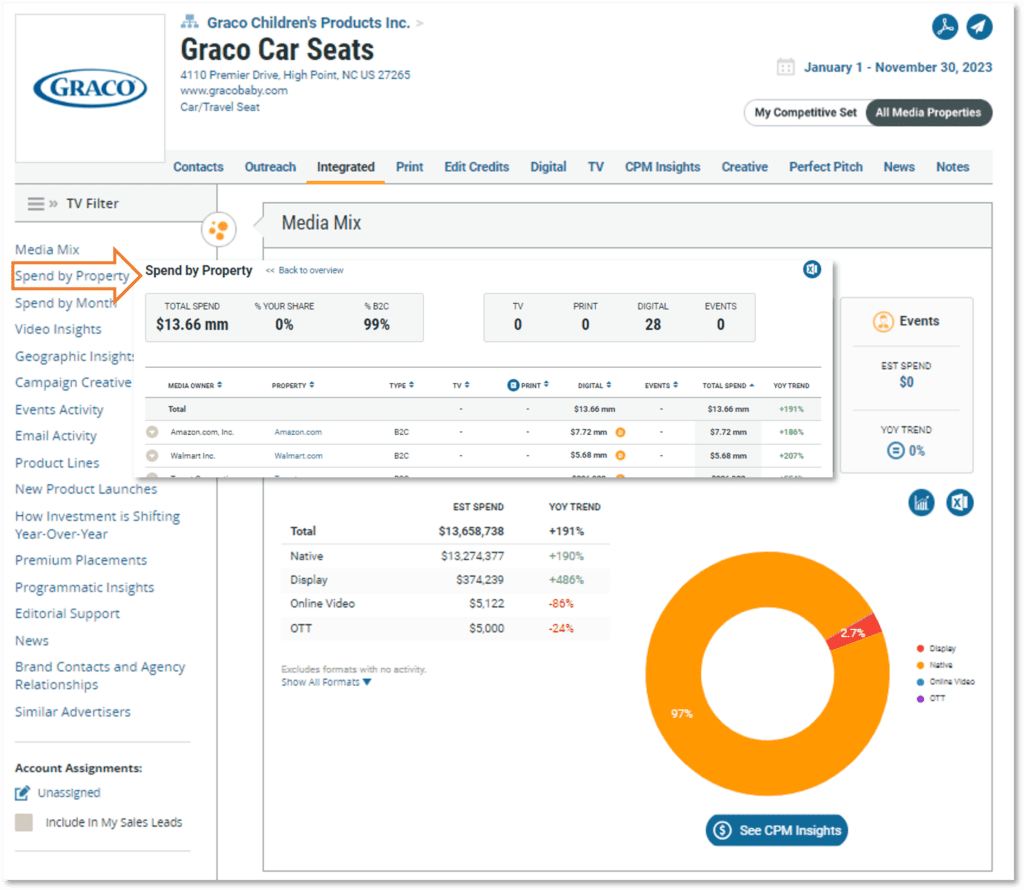This screenshot has height=890, width=1024.
Task: Expand the Amazon.com, Inc. row
Action: coord(152,432)
